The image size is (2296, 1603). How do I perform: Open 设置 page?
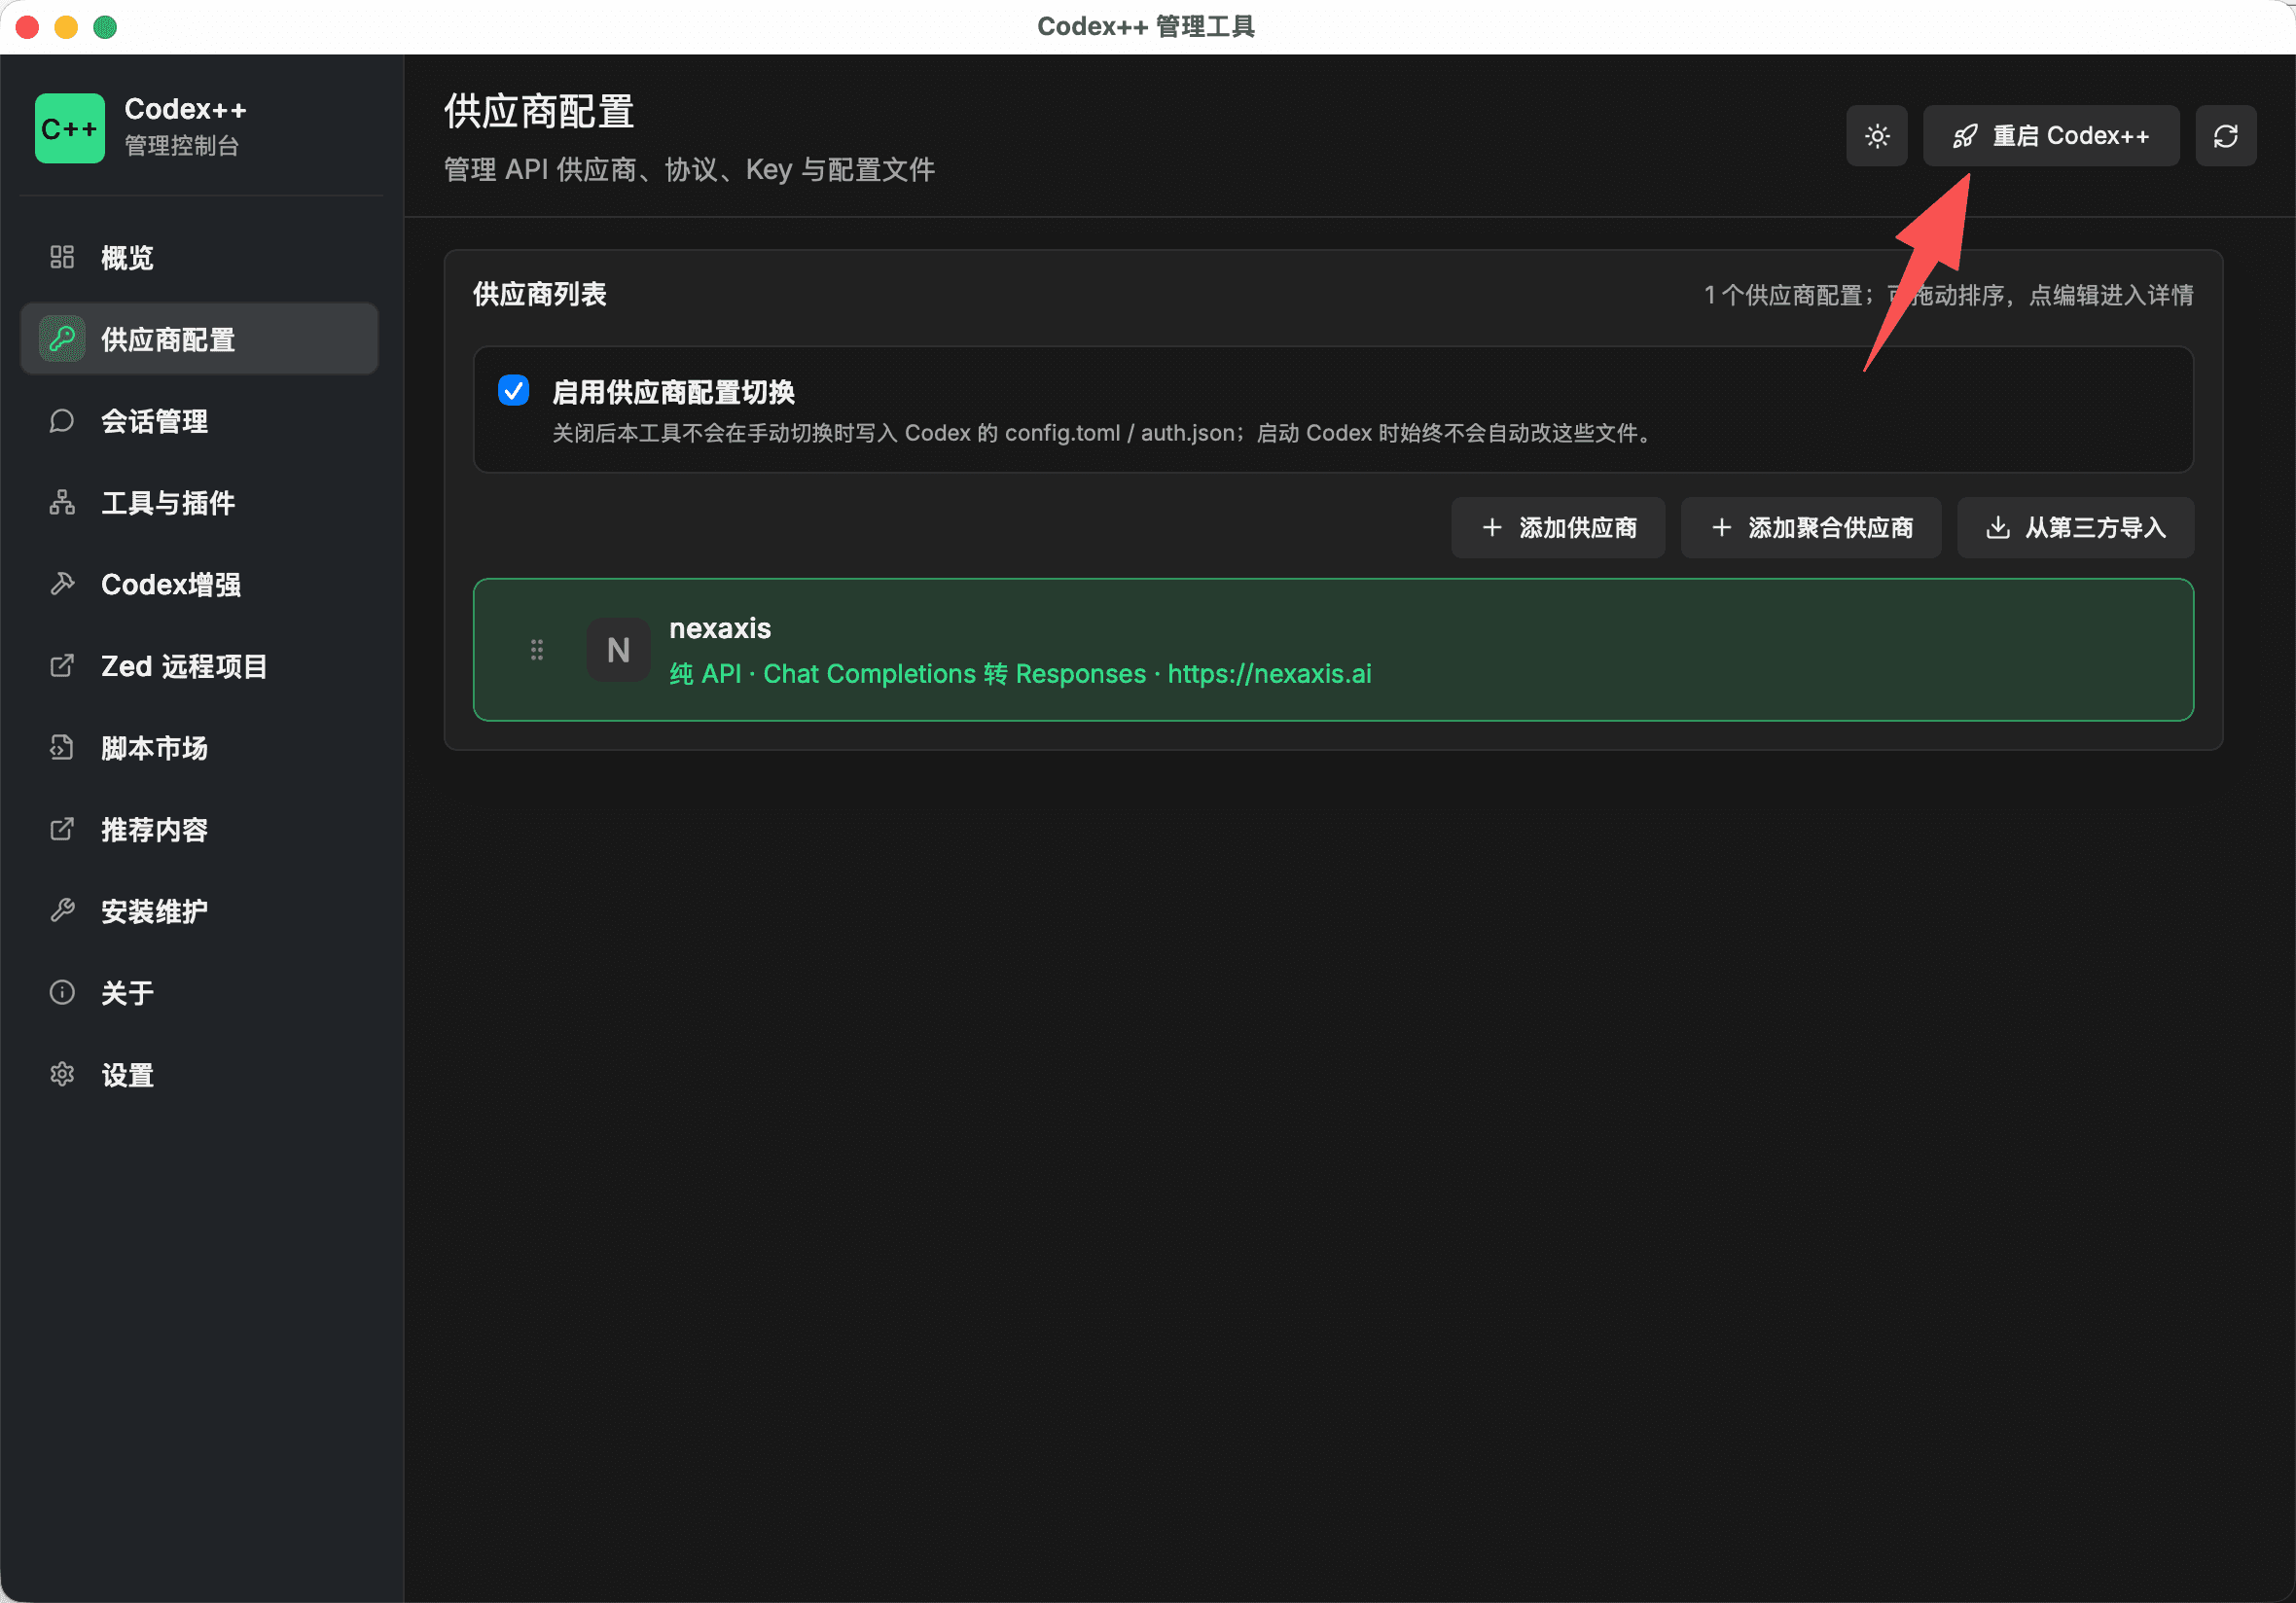[199, 1074]
